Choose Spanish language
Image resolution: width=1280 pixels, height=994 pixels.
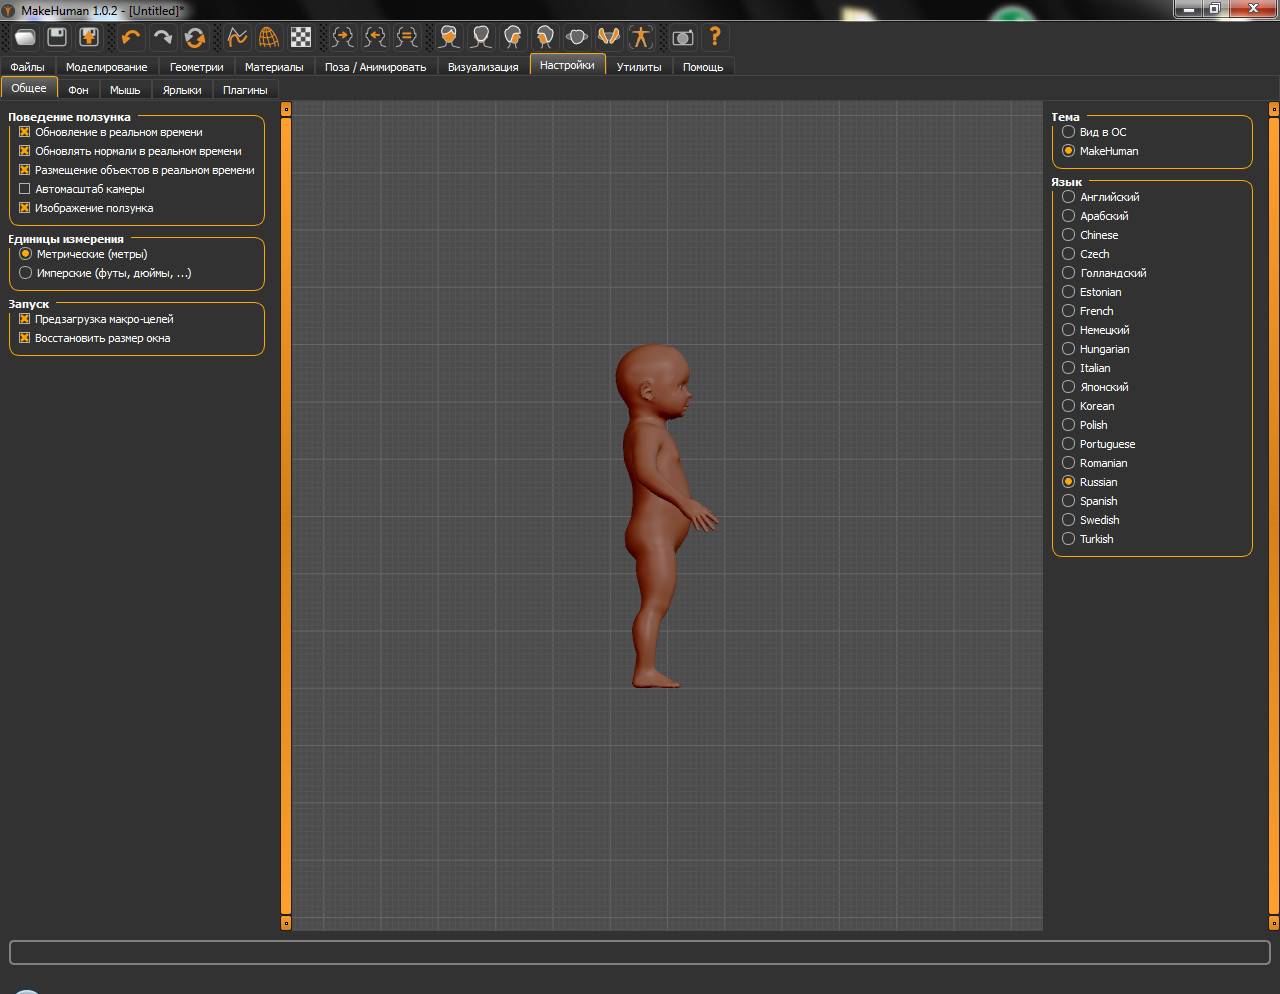tap(1068, 501)
